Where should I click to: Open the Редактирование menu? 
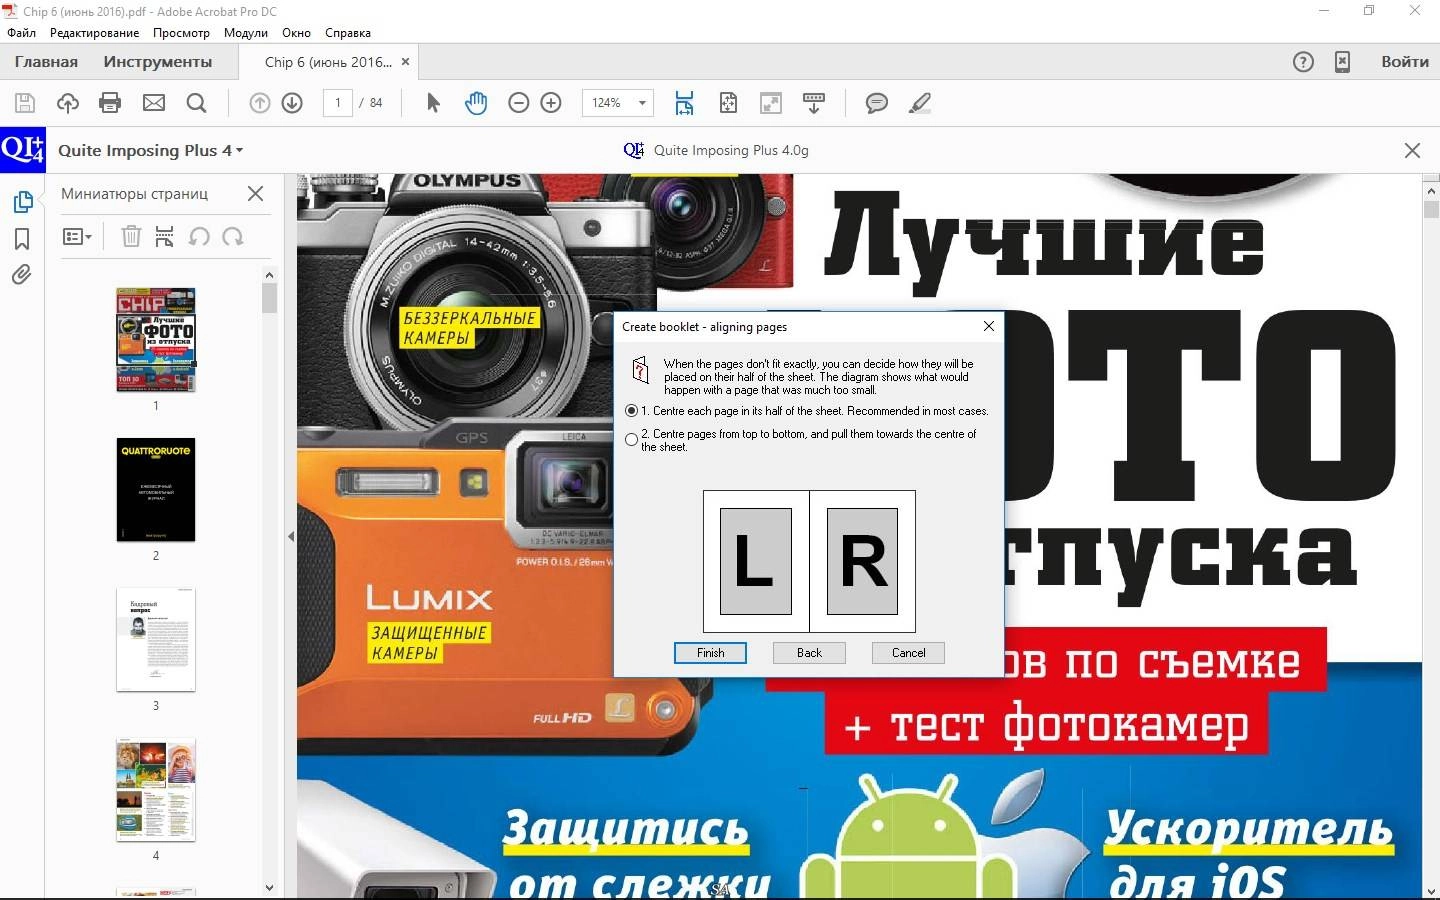[x=95, y=33]
